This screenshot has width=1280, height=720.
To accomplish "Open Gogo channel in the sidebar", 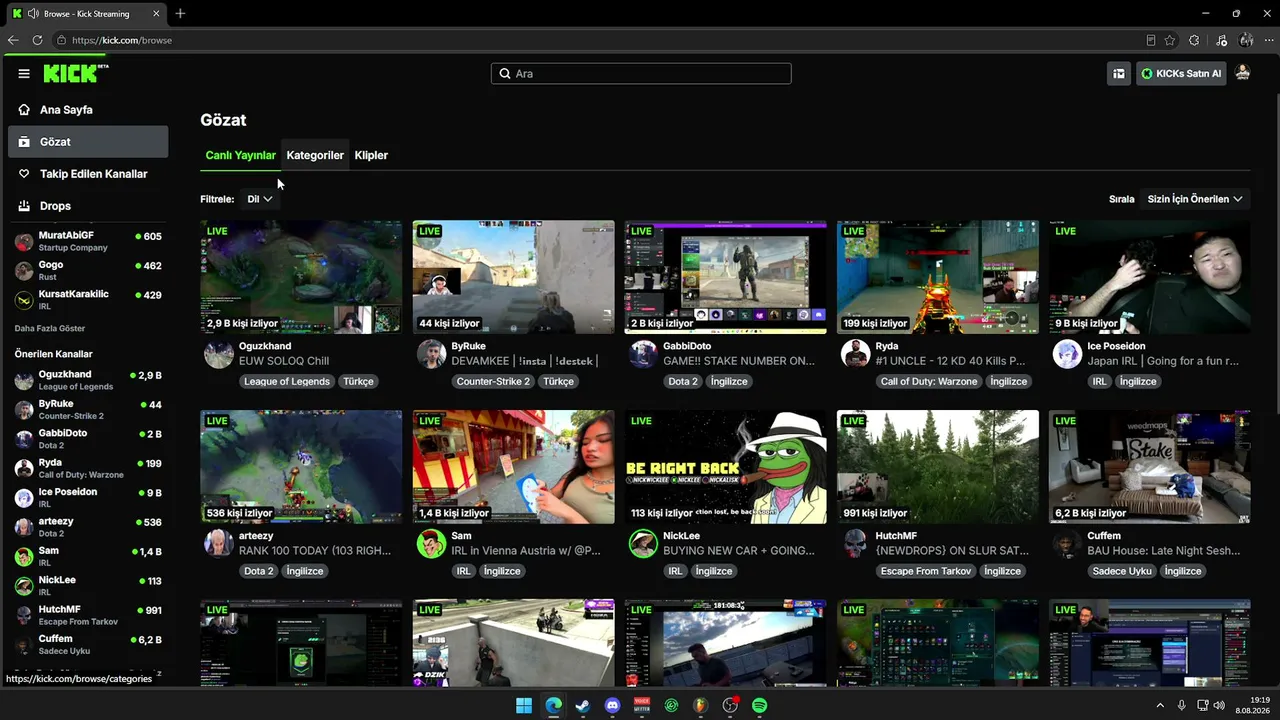I will point(88,270).
